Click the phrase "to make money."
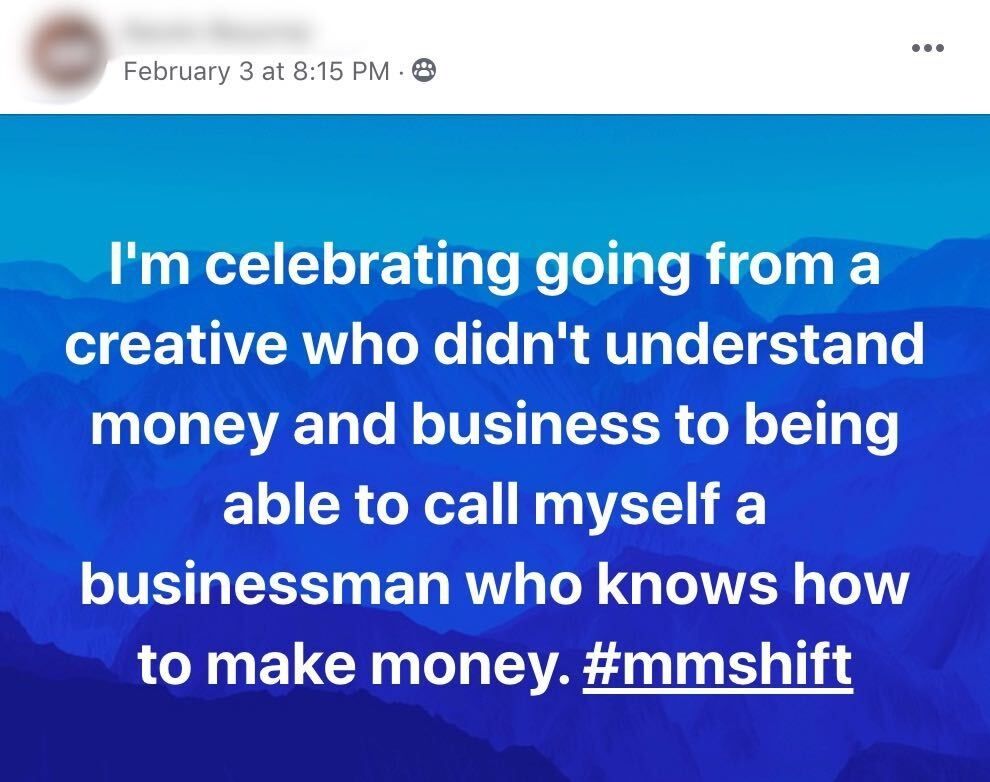990x782 pixels. pos(352,665)
